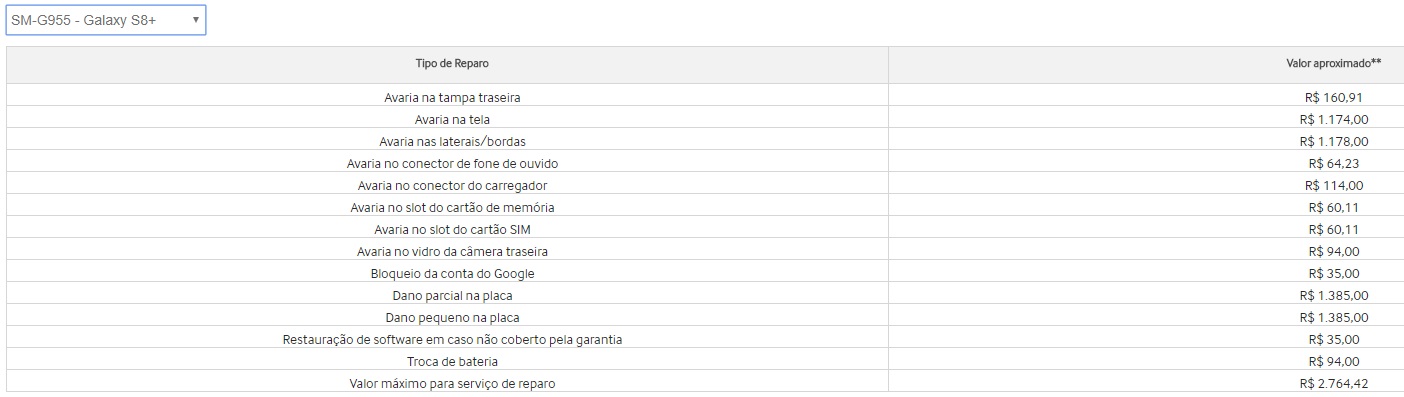Click Valor máximo para serviço de reparo
The height and width of the screenshot is (397, 1404).
coord(452,383)
